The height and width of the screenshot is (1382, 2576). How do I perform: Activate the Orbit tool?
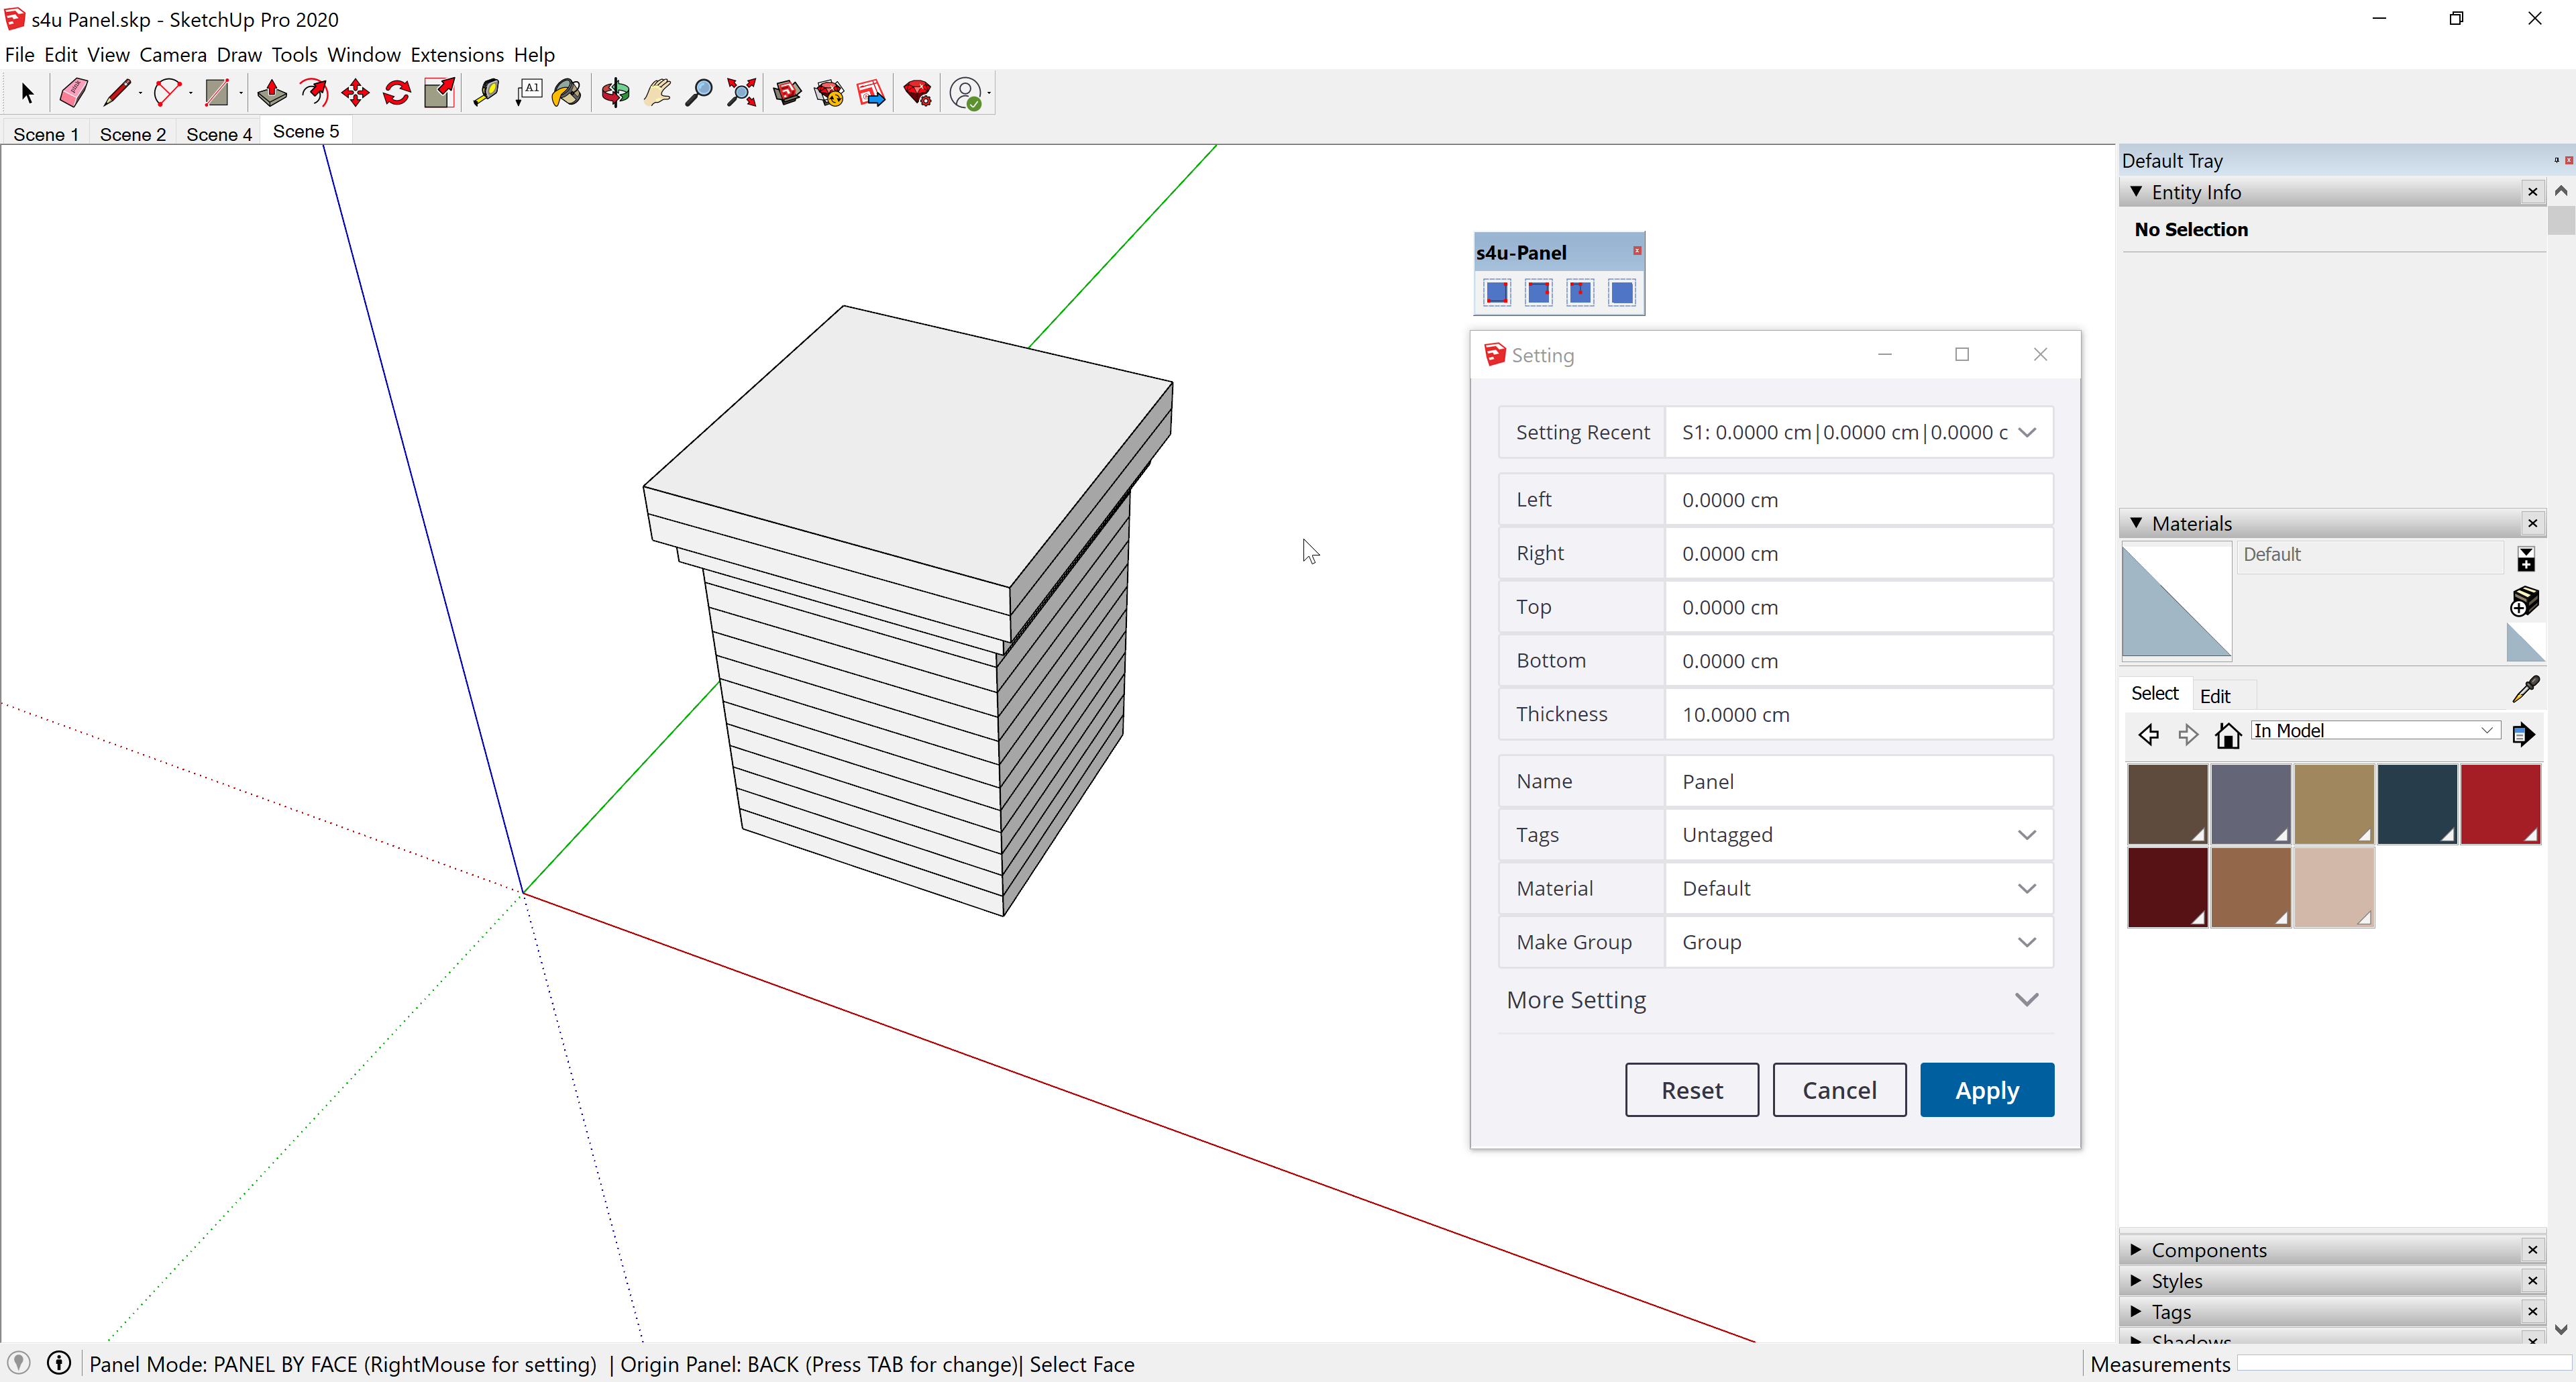point(616,92)
